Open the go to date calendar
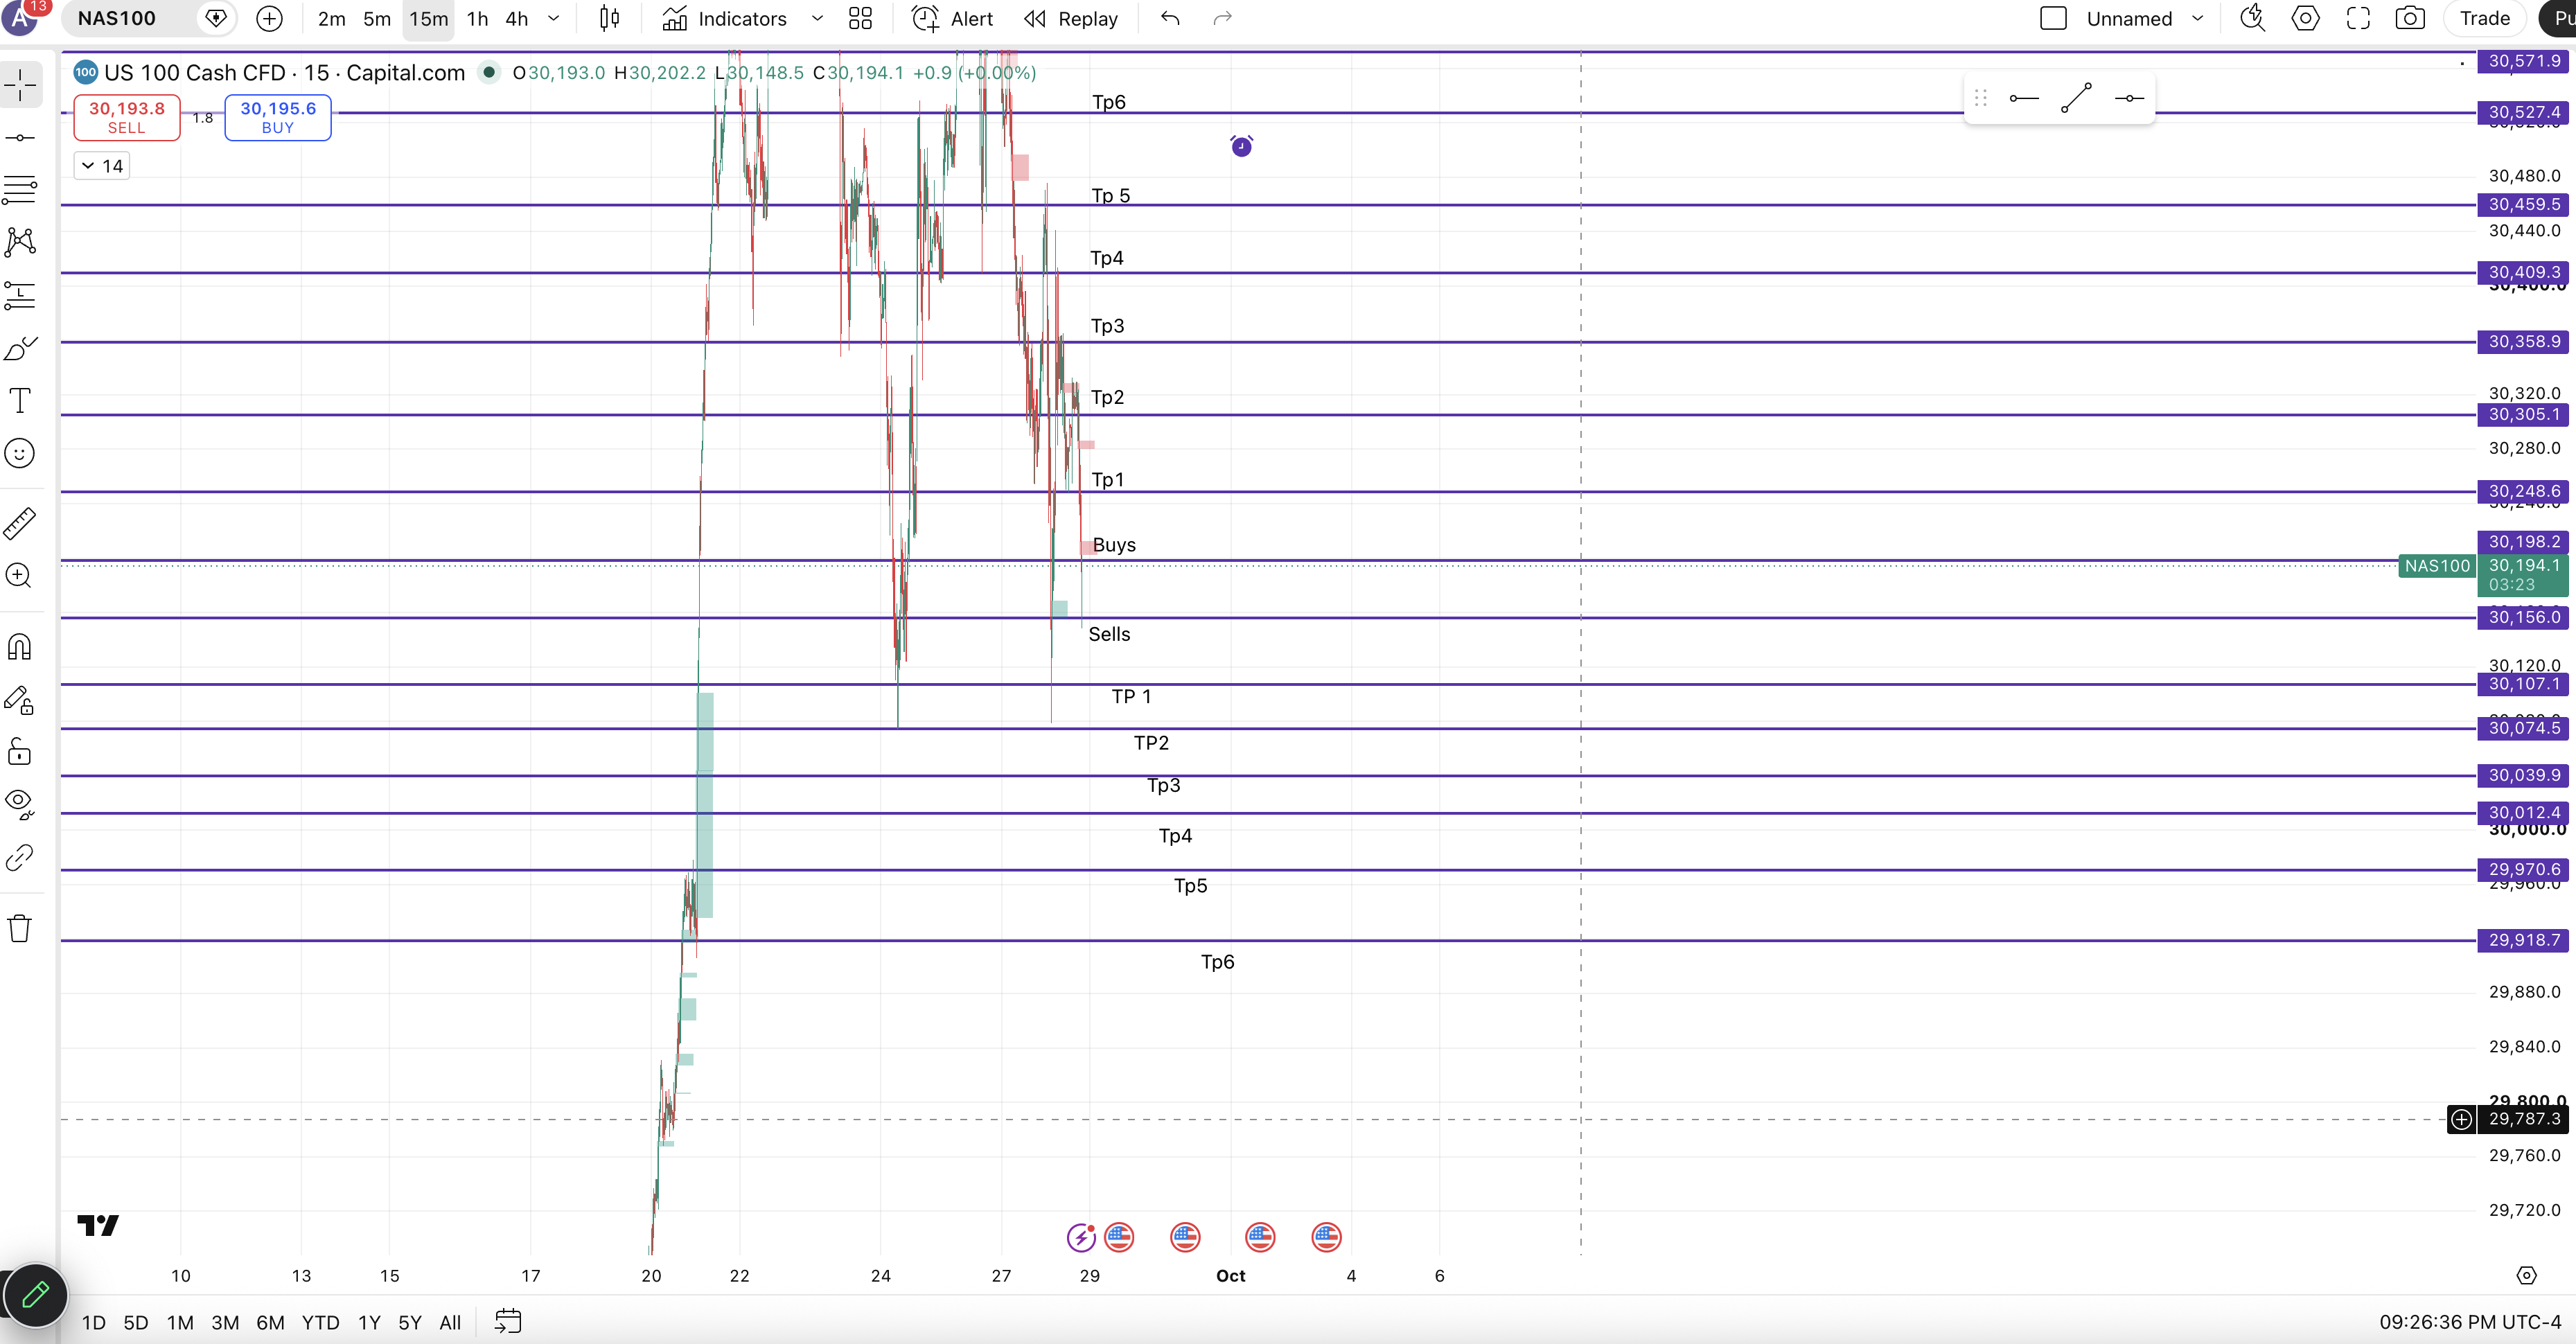Image resolution: width=2576 pixels, height=1344 pixels. [508, 1322]
